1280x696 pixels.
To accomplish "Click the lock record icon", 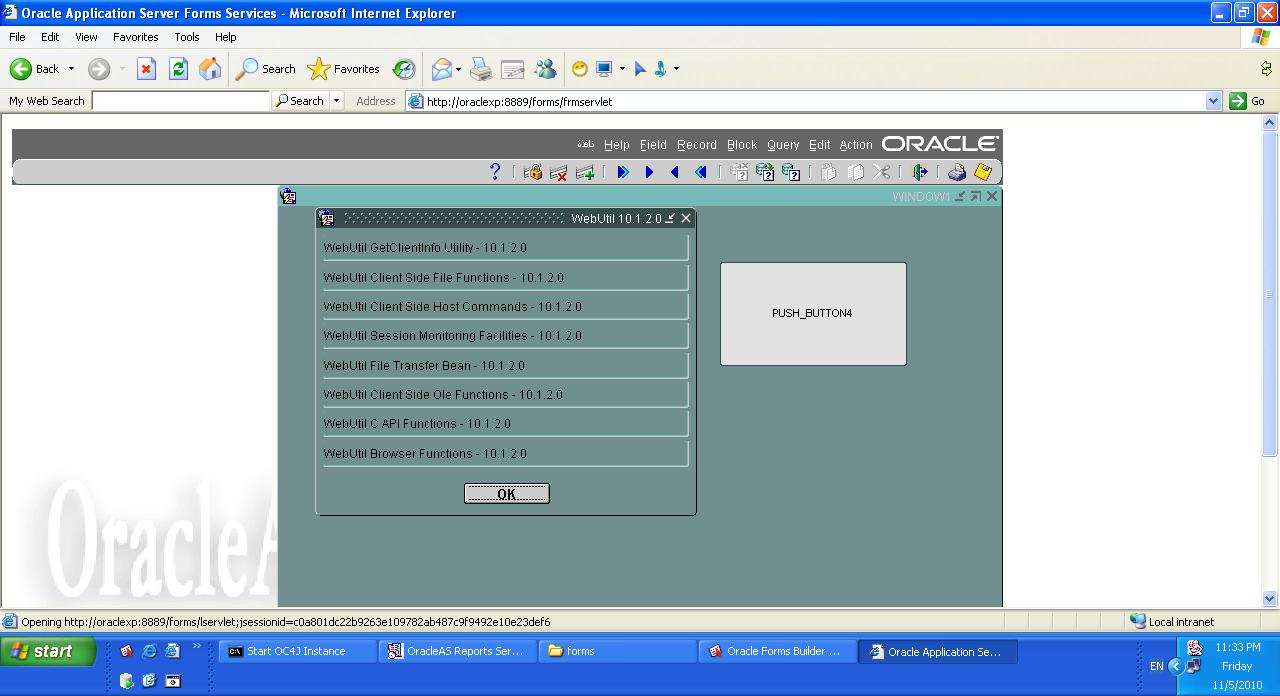I will coord(533,172).
